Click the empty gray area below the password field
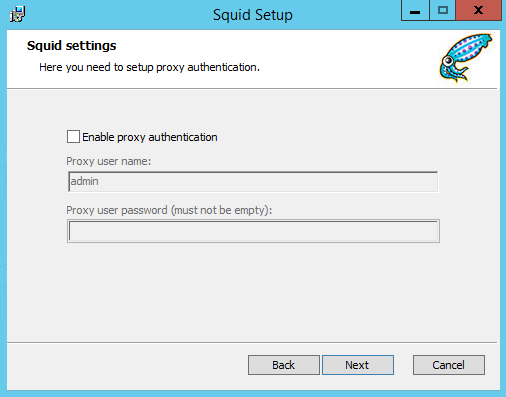 (253, 292)
